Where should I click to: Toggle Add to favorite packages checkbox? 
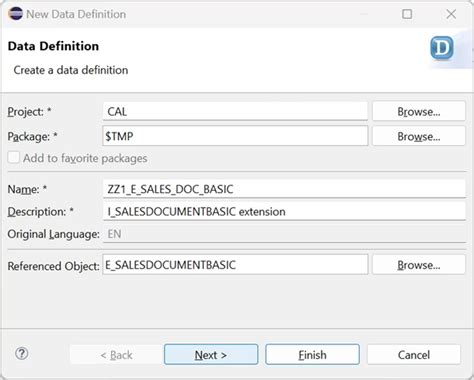tap(14, 158)
